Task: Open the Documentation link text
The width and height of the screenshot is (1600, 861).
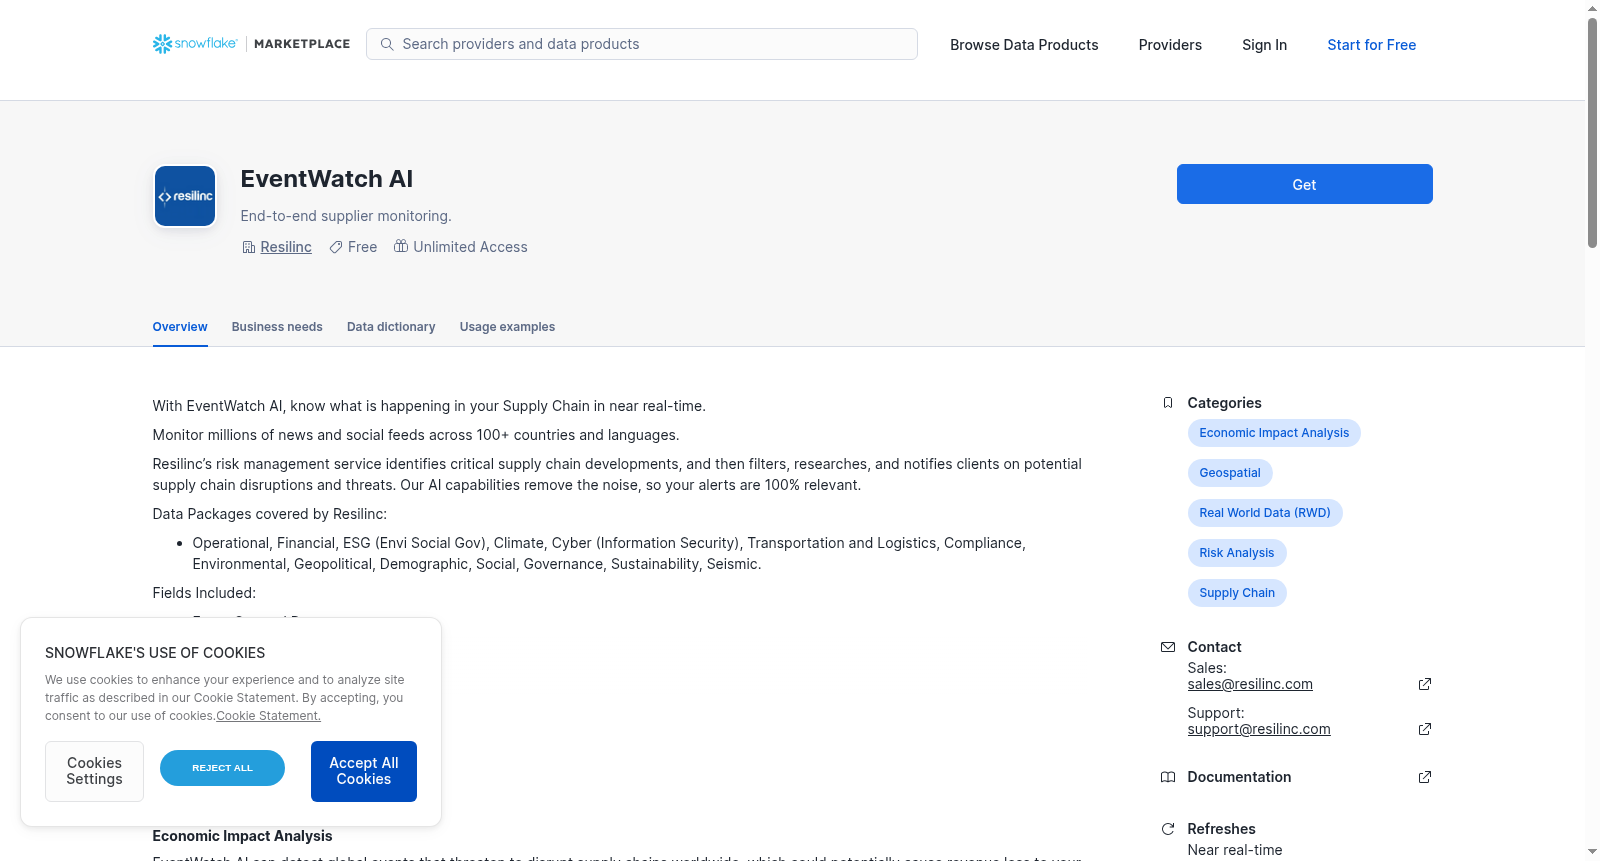Action: pyautogui.click(x=1239, y=777)
